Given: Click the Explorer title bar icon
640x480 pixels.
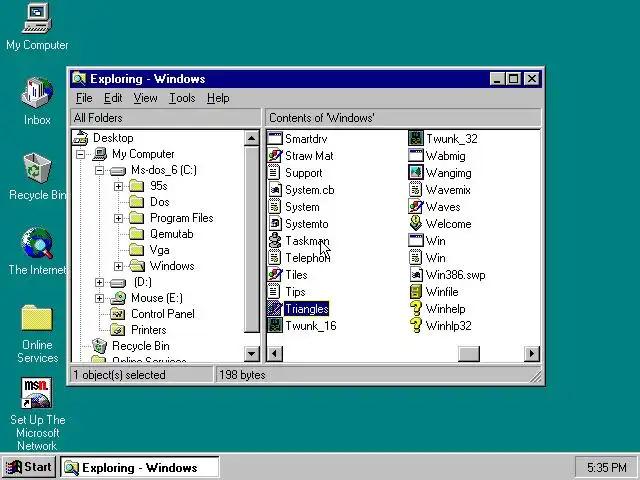Looking at the screenshot, I should point(79,79).
